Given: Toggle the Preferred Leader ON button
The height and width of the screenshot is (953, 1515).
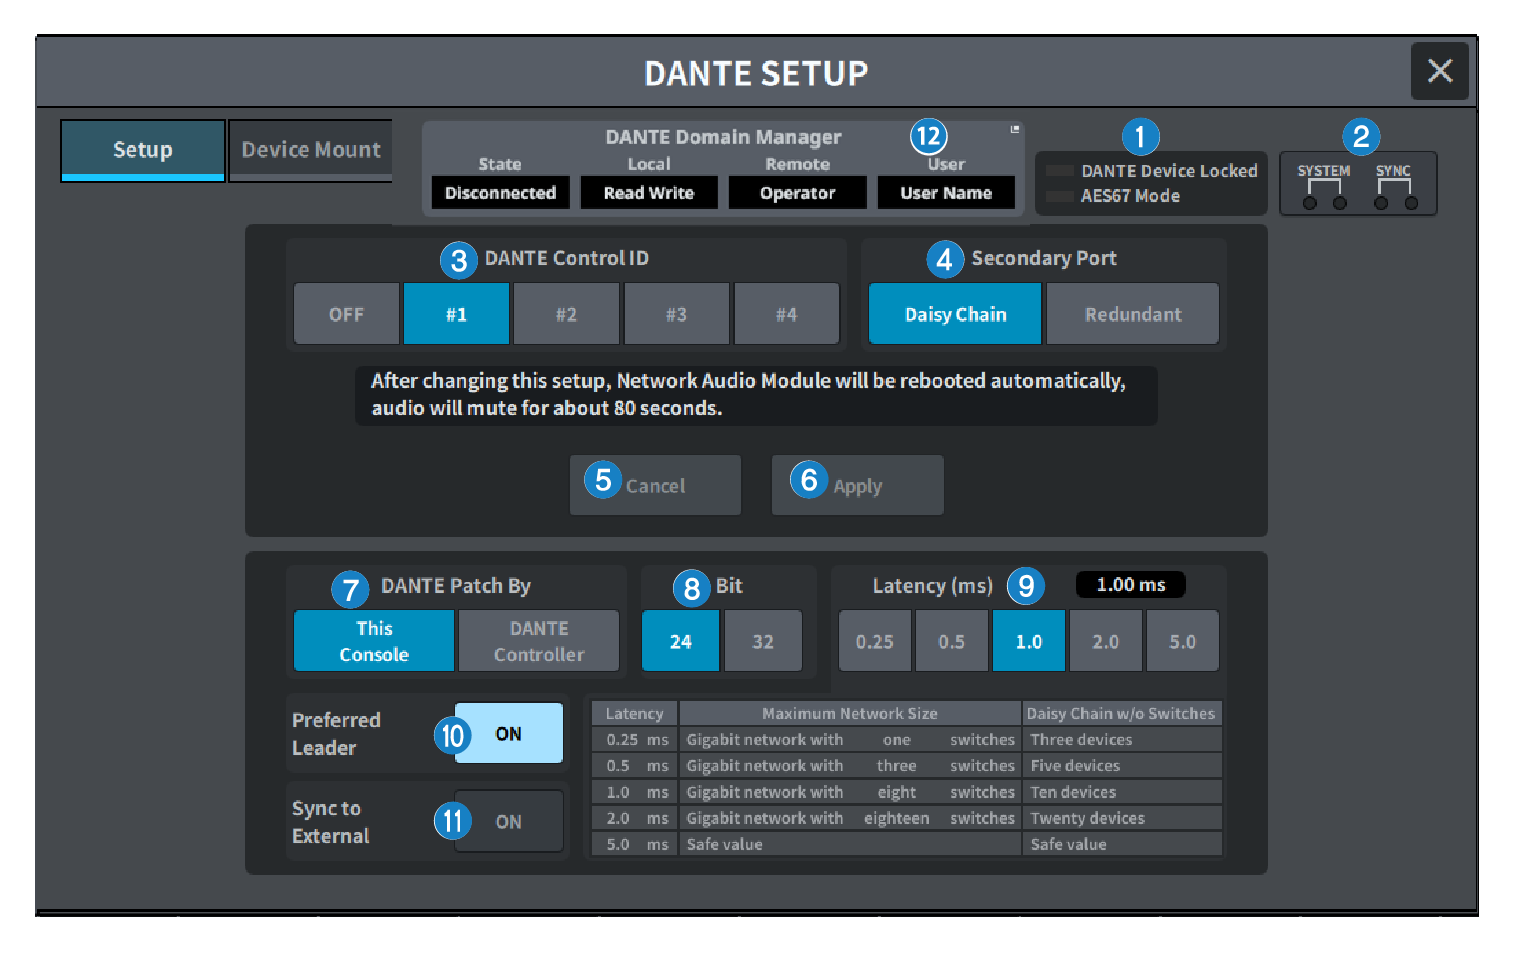Looking at the screenshot, I should coord(508,733).
